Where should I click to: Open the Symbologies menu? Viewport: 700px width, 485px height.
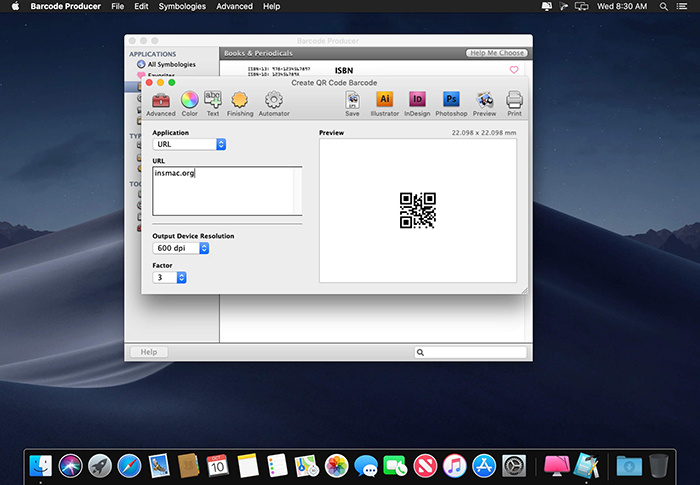tap(182, 6)
